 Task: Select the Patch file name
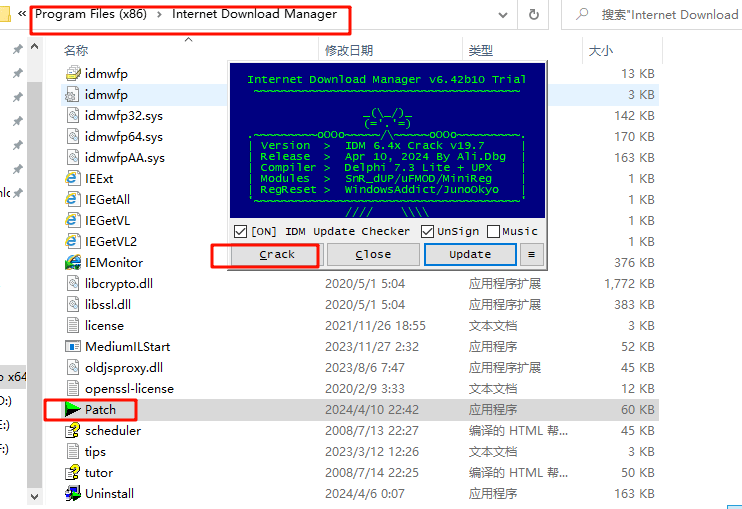100,410
